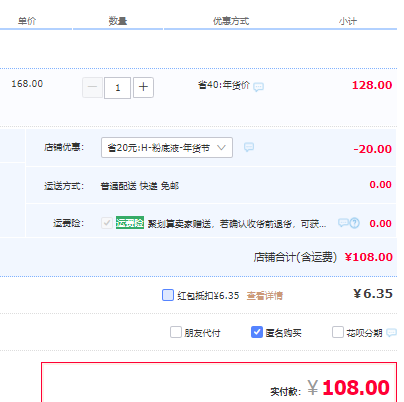Click the 小计 column header
The height and width of the screenshot is (402, 404).
tap(348, 21)
